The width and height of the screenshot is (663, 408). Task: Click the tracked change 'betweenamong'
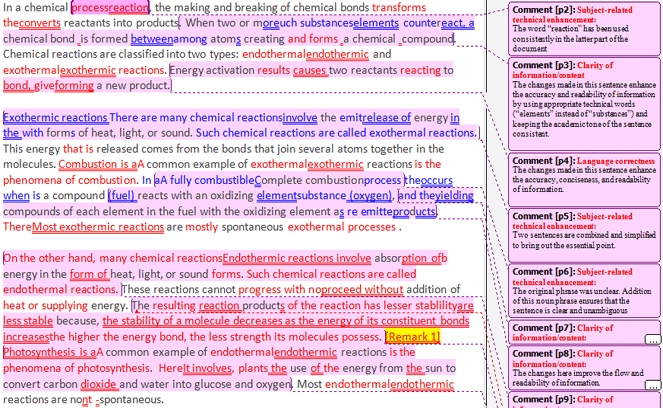pos(169,39)
